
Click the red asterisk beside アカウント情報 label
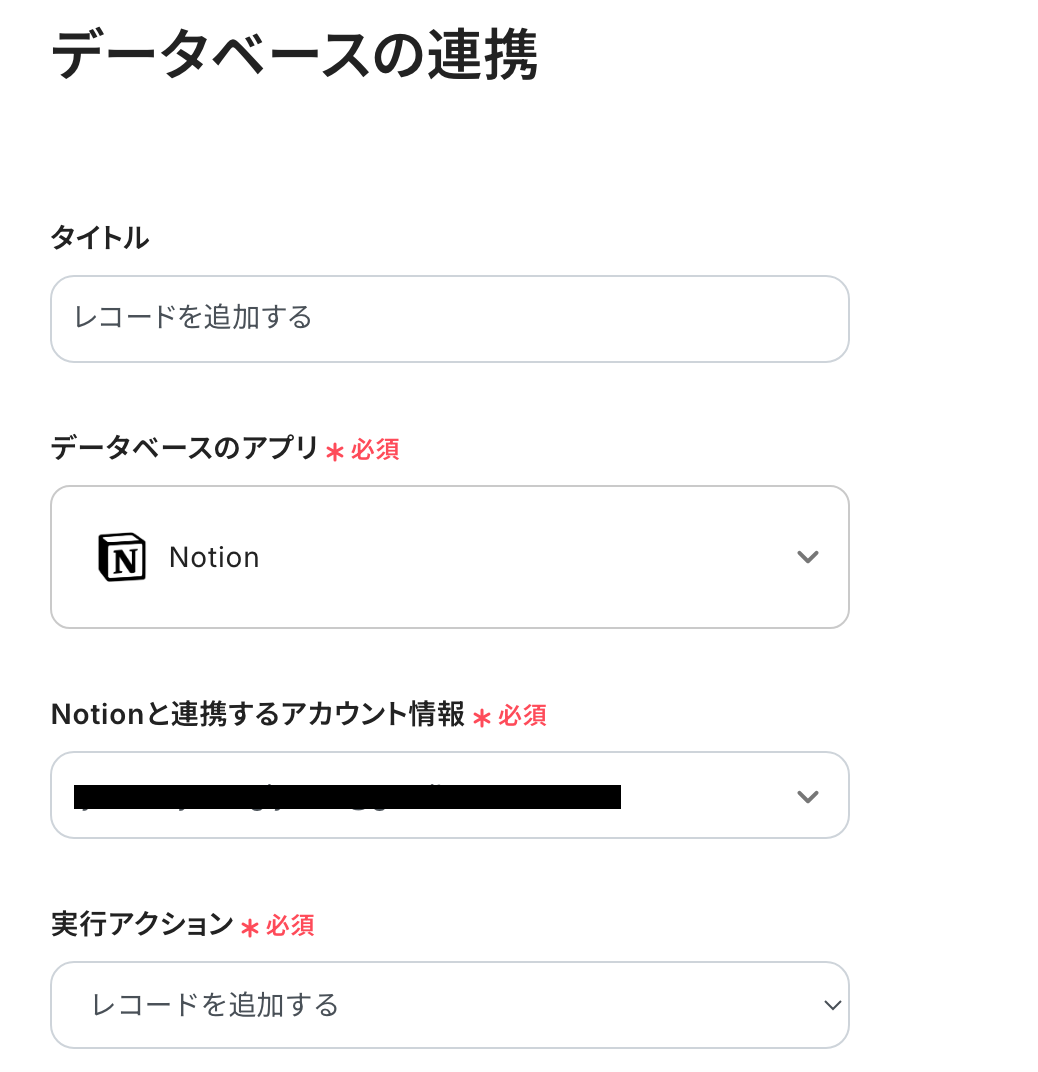[x=482, y=717]
